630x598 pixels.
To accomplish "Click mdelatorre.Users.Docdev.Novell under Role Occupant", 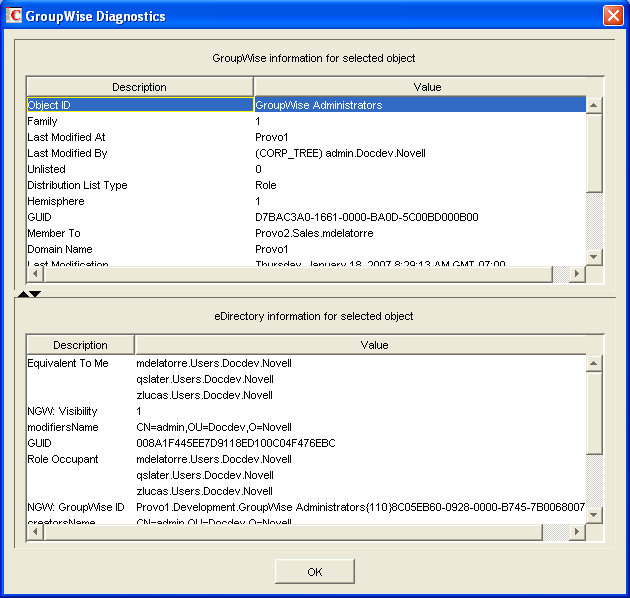I will point(214,459).
